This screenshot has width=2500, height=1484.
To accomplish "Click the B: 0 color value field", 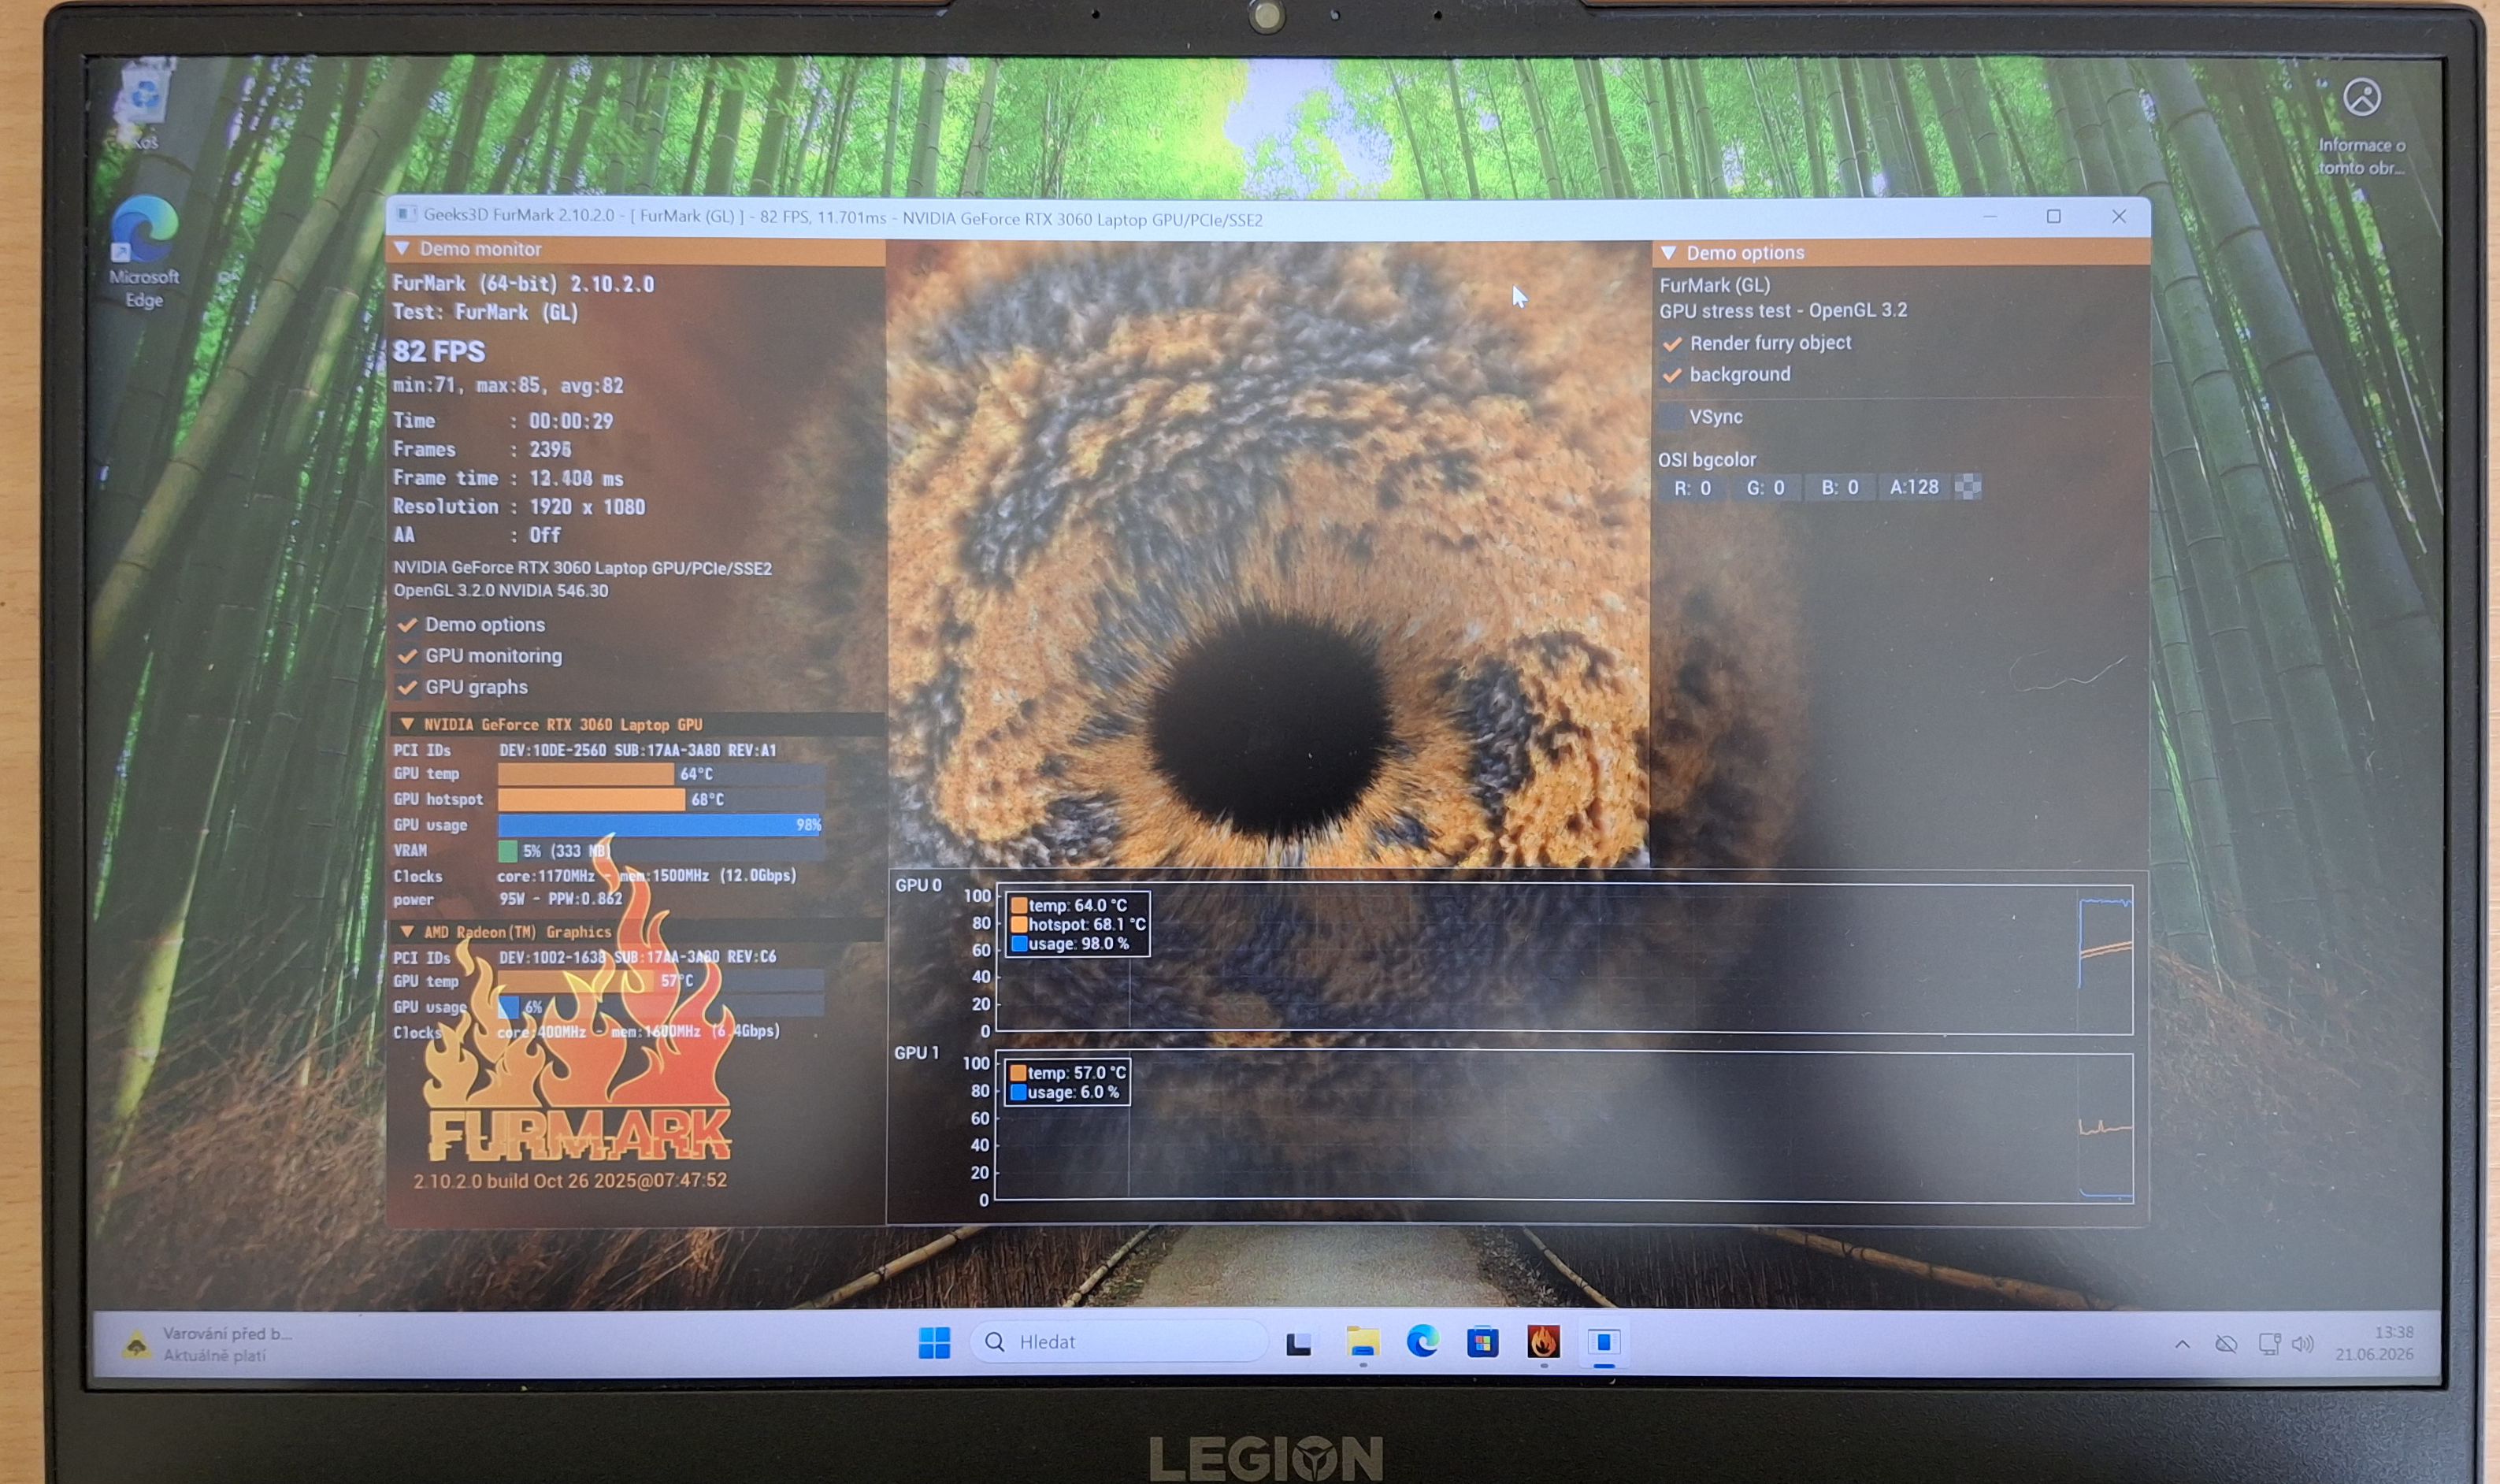I will point(1839,488).
